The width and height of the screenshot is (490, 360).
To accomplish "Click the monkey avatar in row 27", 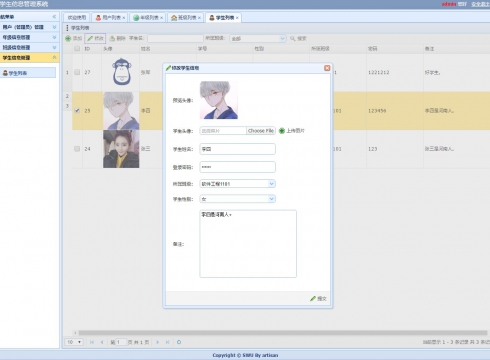I will coord(121,72).
